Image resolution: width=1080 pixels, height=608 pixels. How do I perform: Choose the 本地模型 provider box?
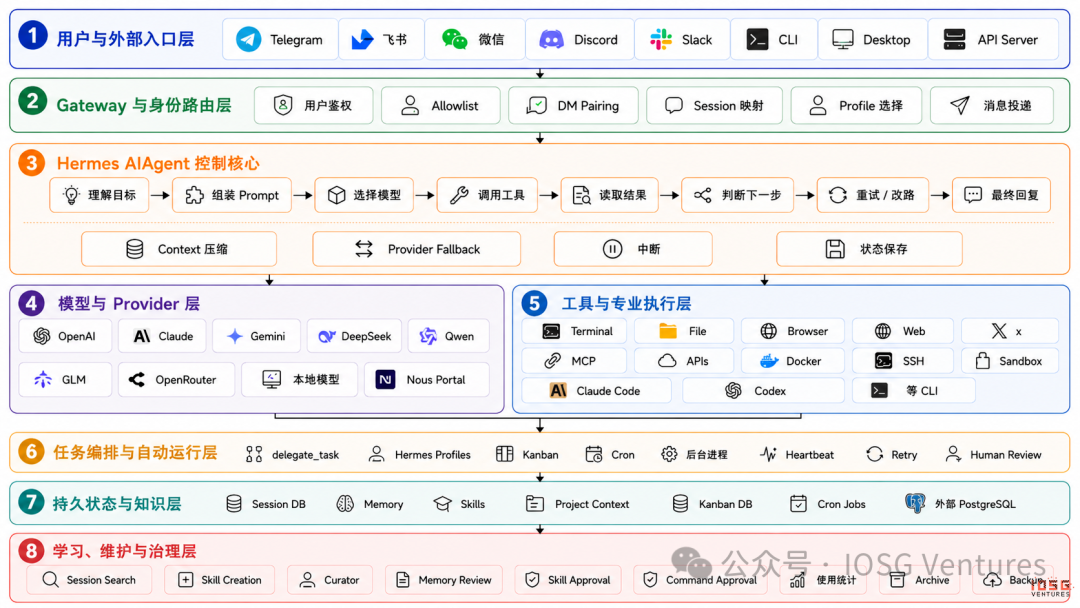click(300, 379)
